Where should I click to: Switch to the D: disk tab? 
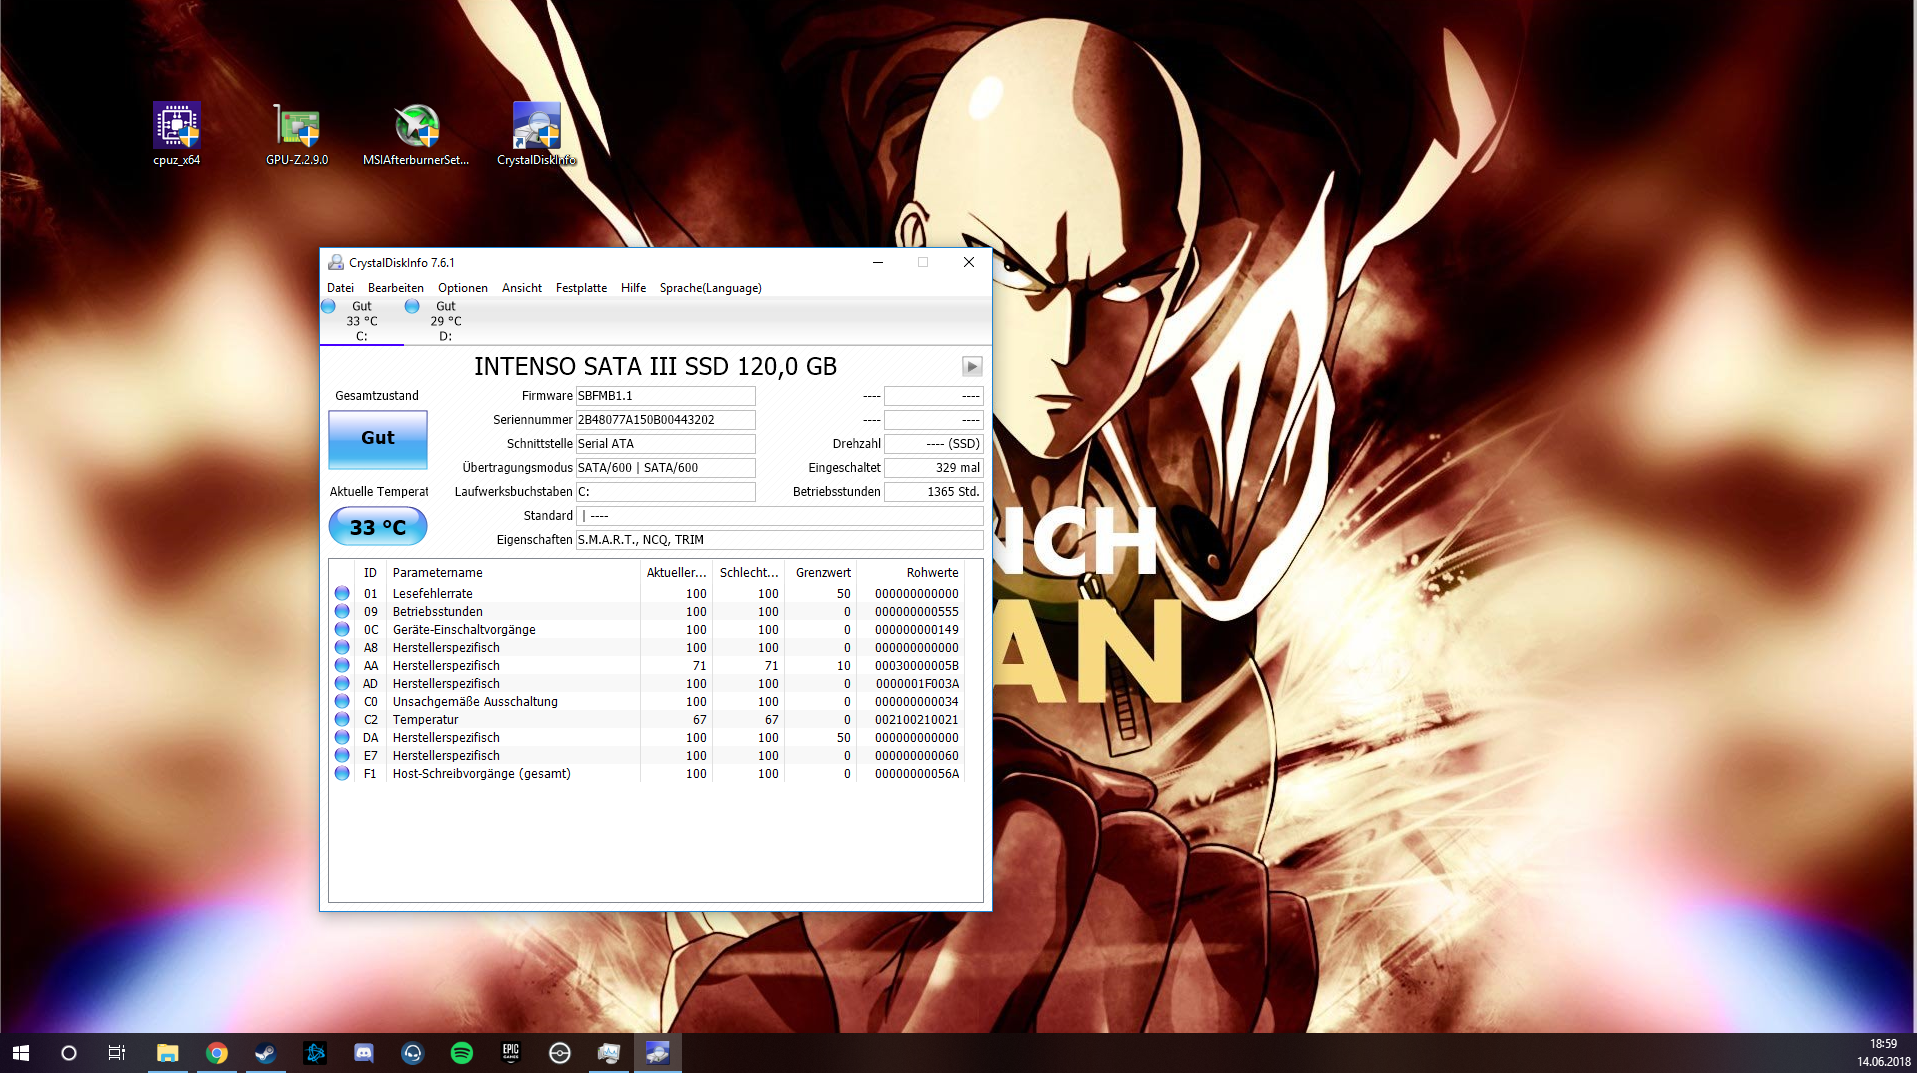tap(446, 321)
